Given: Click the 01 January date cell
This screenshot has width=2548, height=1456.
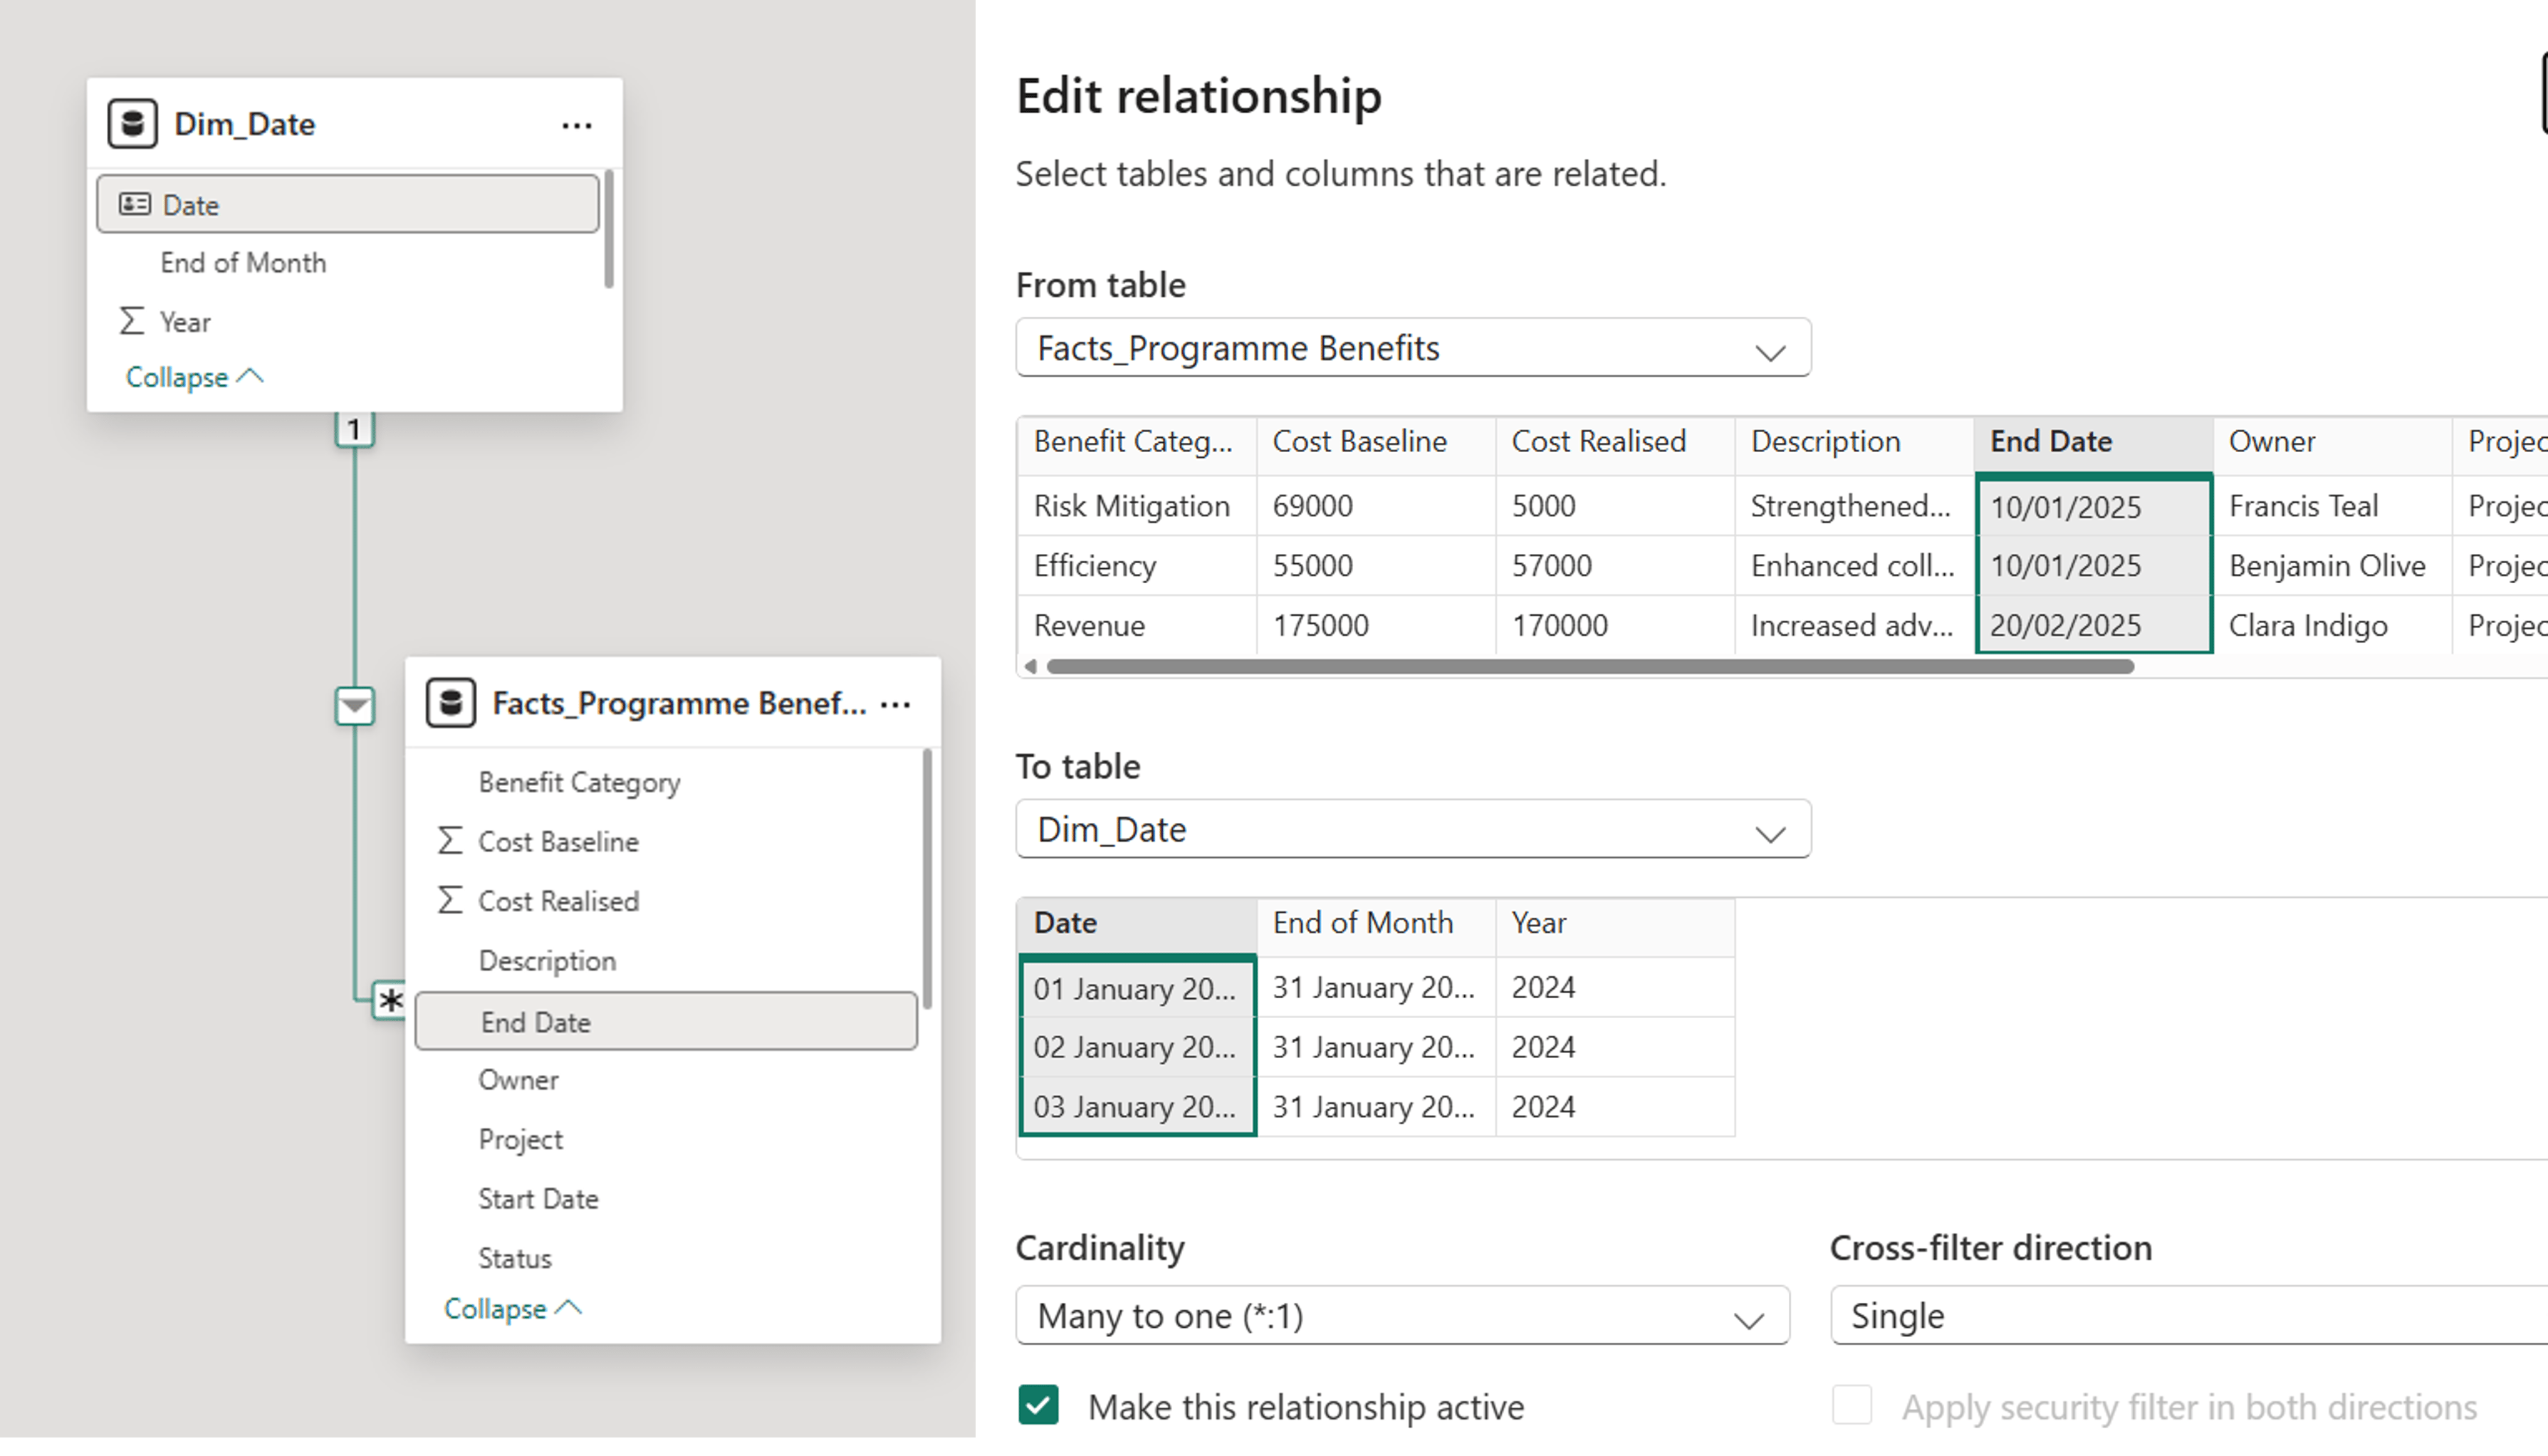Looking at the screenshot, I should (1137, 988).
